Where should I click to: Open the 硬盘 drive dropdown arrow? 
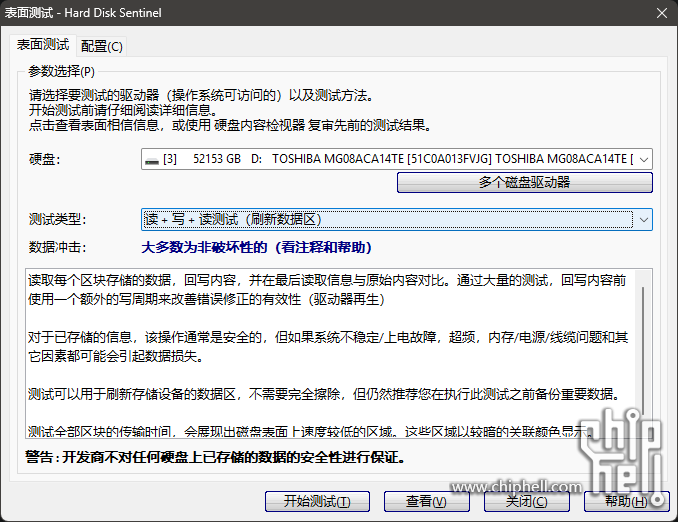pyautogui.click(x=643, y=159)
